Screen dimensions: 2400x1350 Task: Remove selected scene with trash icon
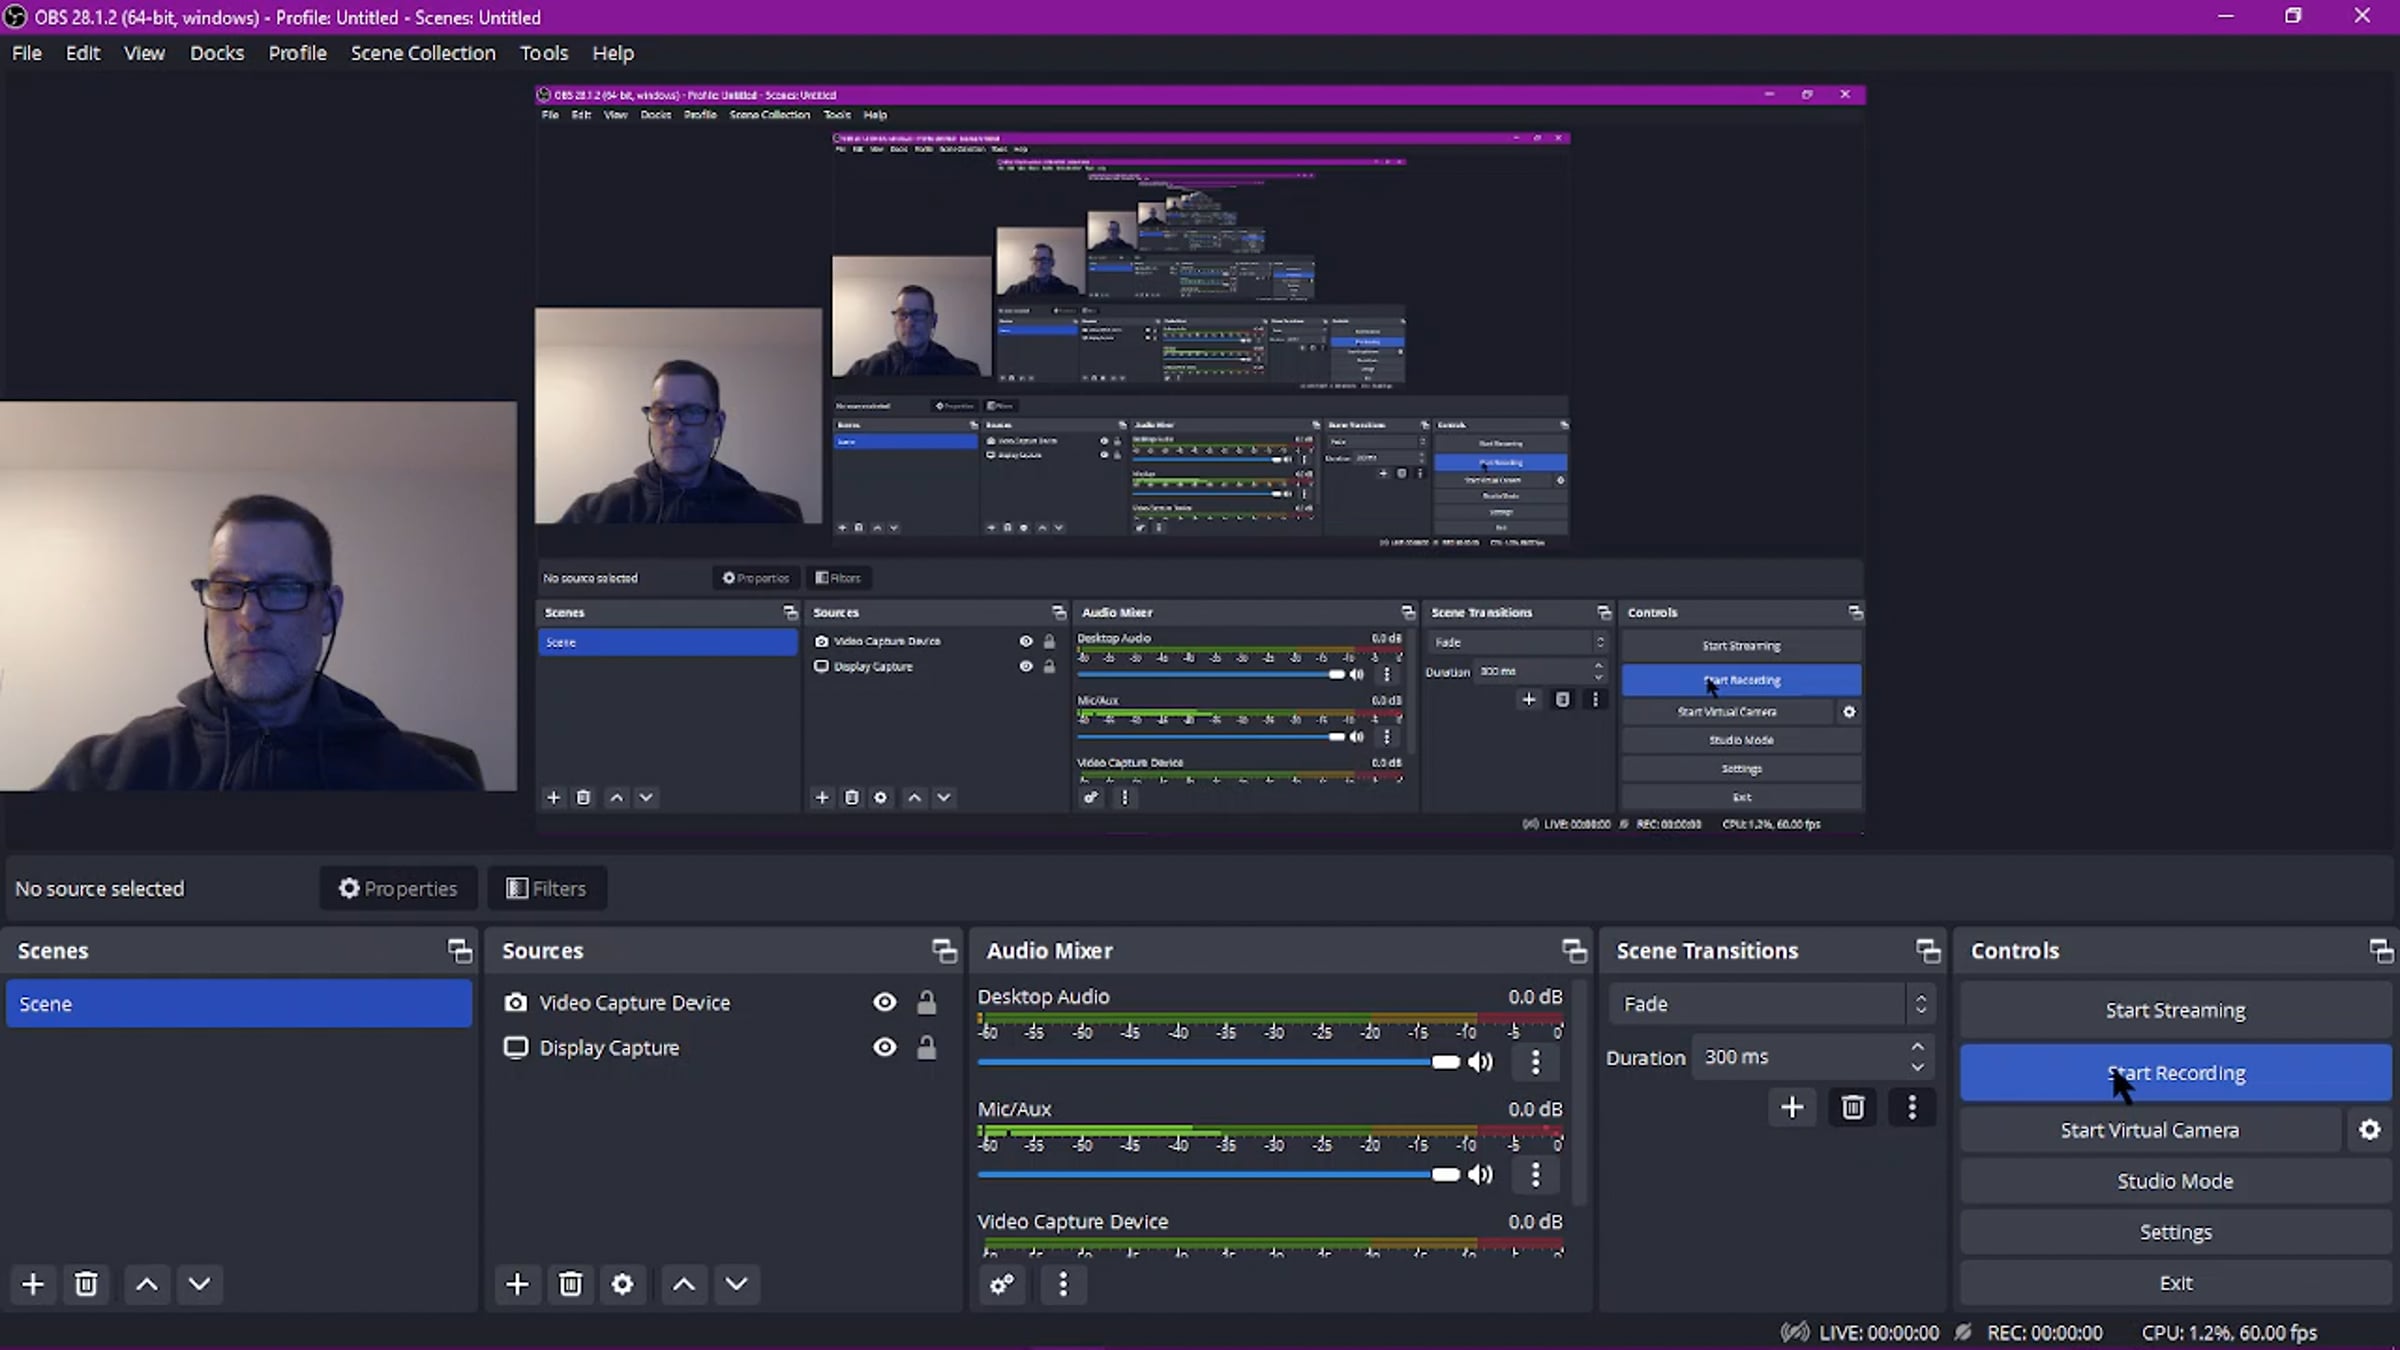(86, 1284)
